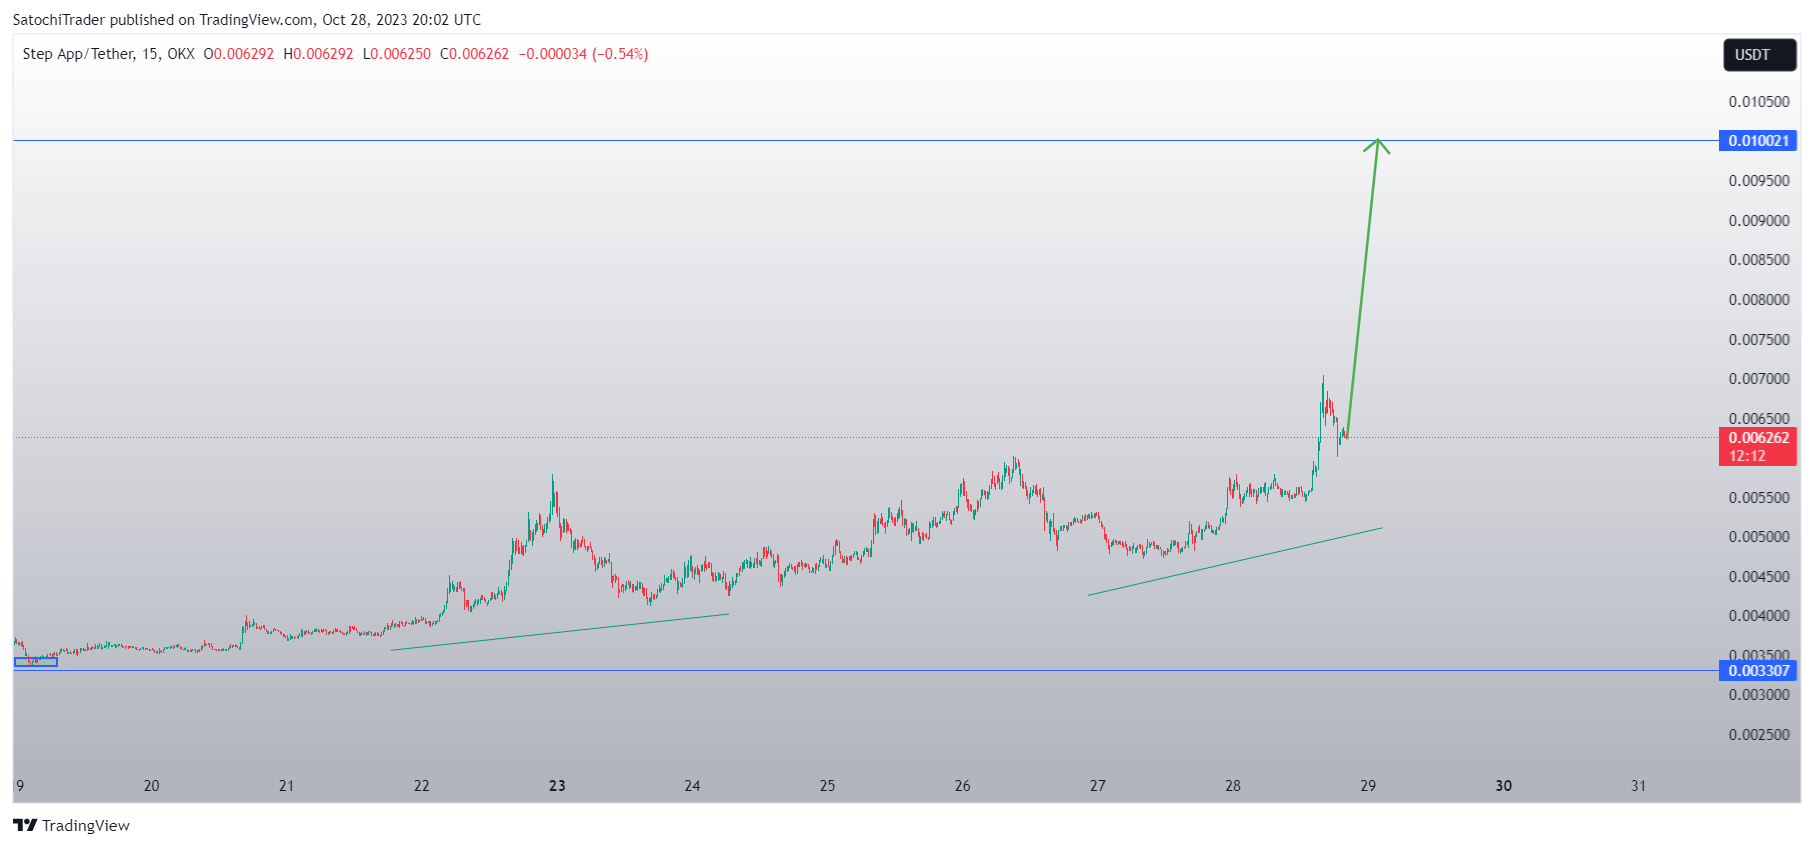This screenshot has height=847, width=1814.
Task: Click the USDT currency button
Action: 1759,55
